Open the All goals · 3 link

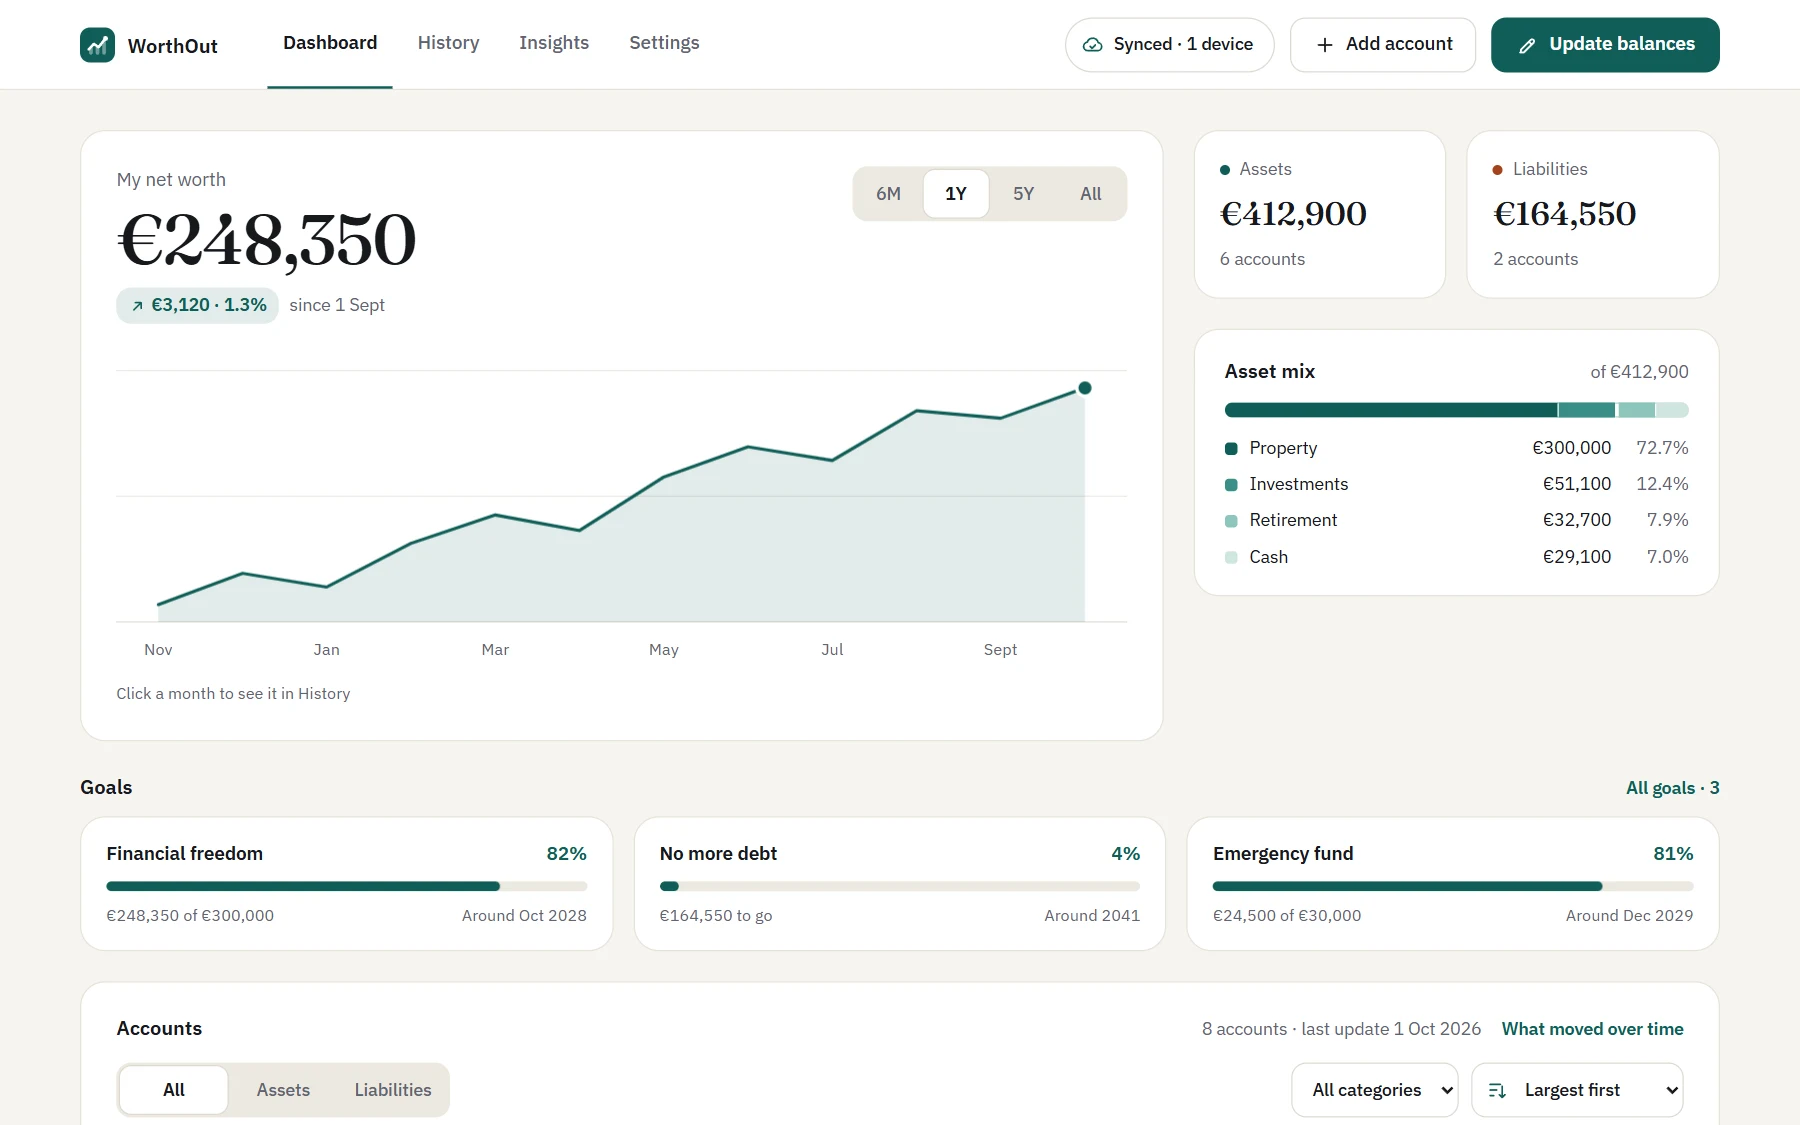(x=1672, y=788)
